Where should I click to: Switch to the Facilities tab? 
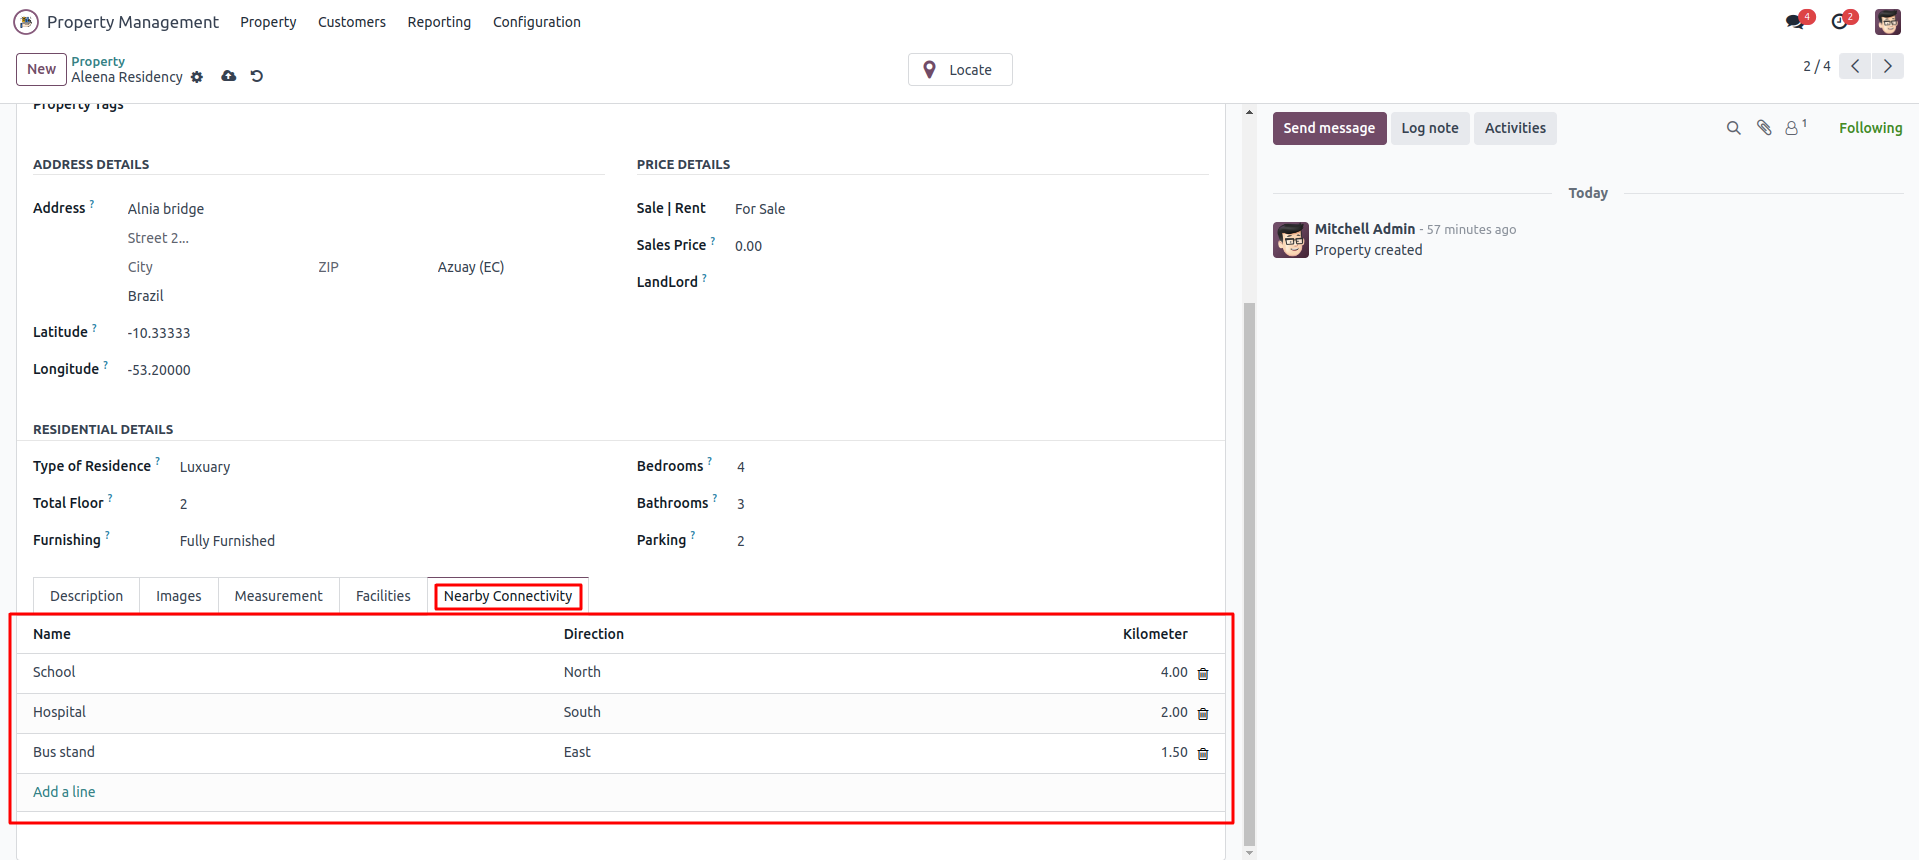[x=383, y=596]
